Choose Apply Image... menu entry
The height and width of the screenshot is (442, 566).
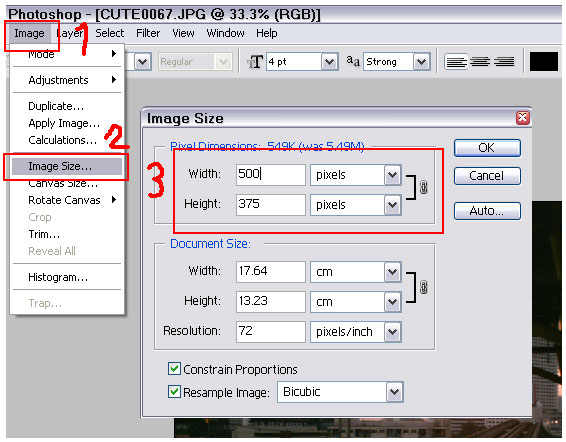pyautogui.click(x=67, y=123)
